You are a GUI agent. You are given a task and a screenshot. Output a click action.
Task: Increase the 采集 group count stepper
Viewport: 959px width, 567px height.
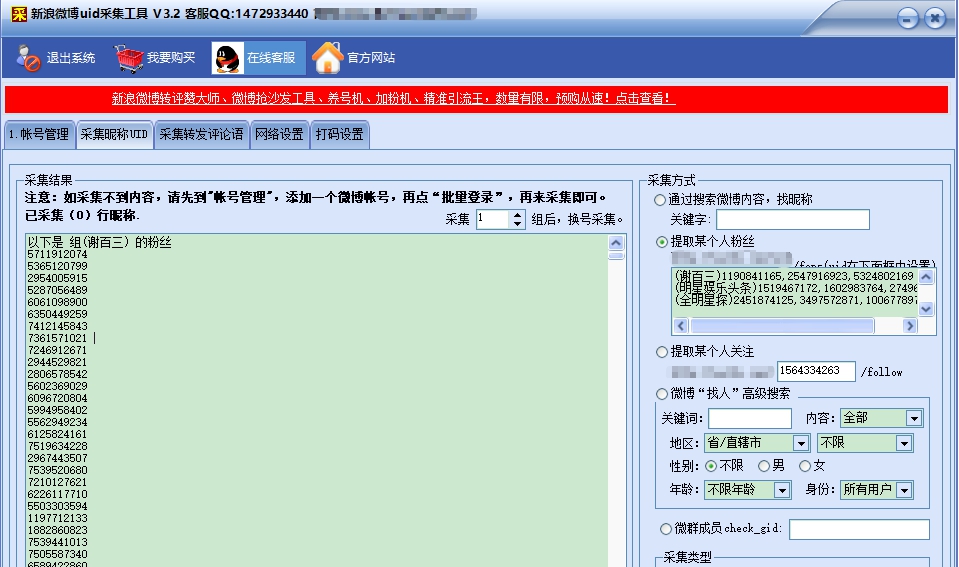(x=517, y=215)
